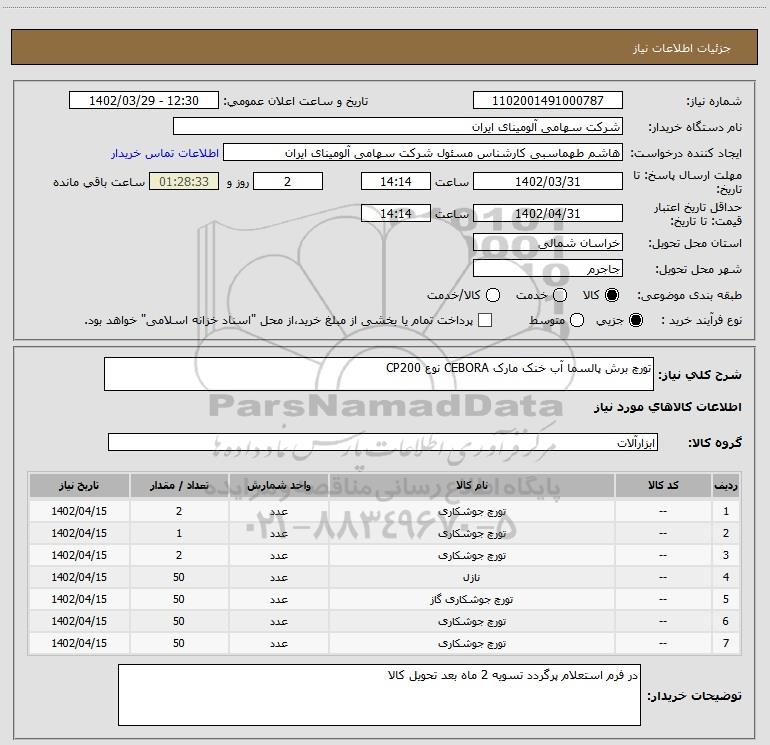Click the شرح کلی نیاز description box
The image size is (770, 745).
point(377,374)
